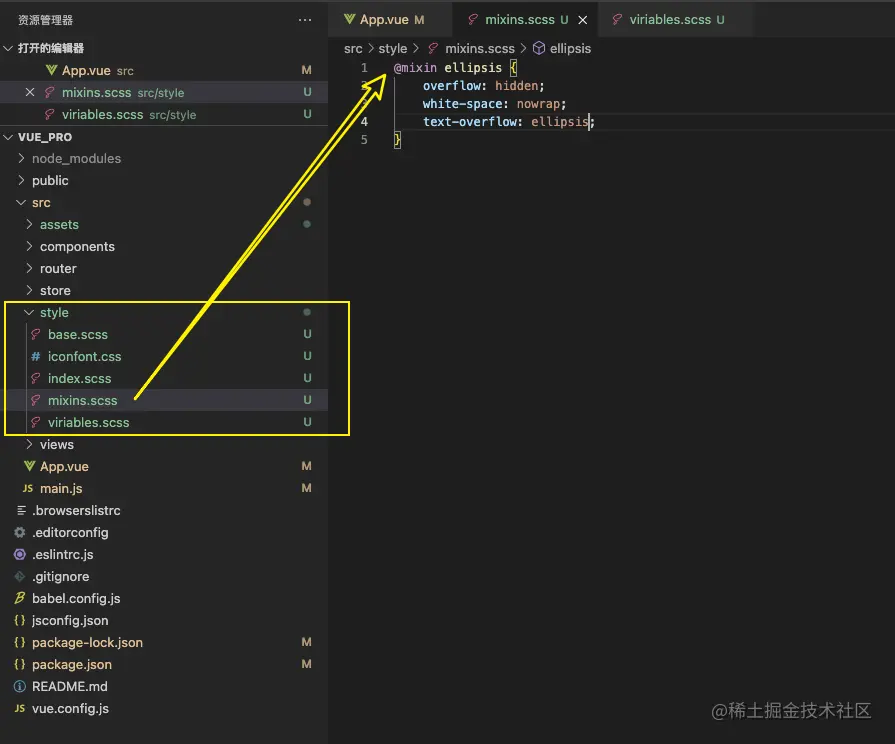This screenshot has height=744, width=895.
Task: Click the ESLint icon of .eslintrc.js
Action: click(x=20, y=554)
